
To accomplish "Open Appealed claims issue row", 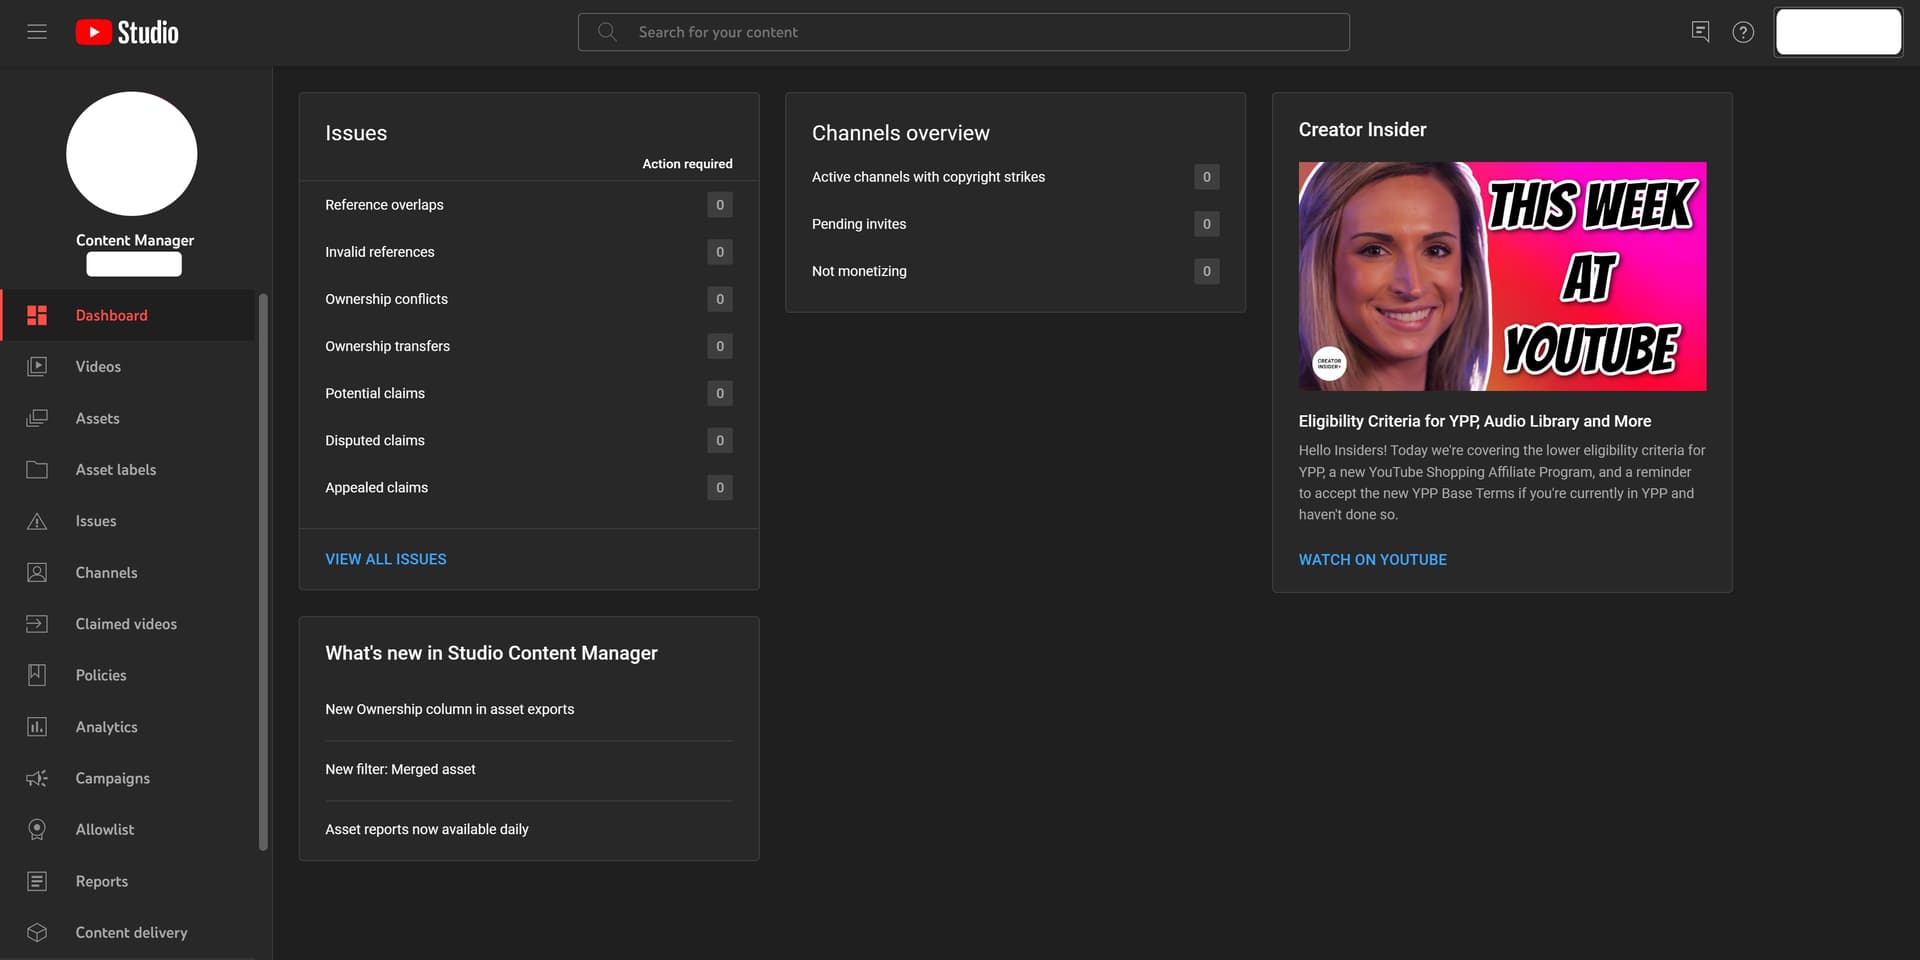I will pos(529,487).
